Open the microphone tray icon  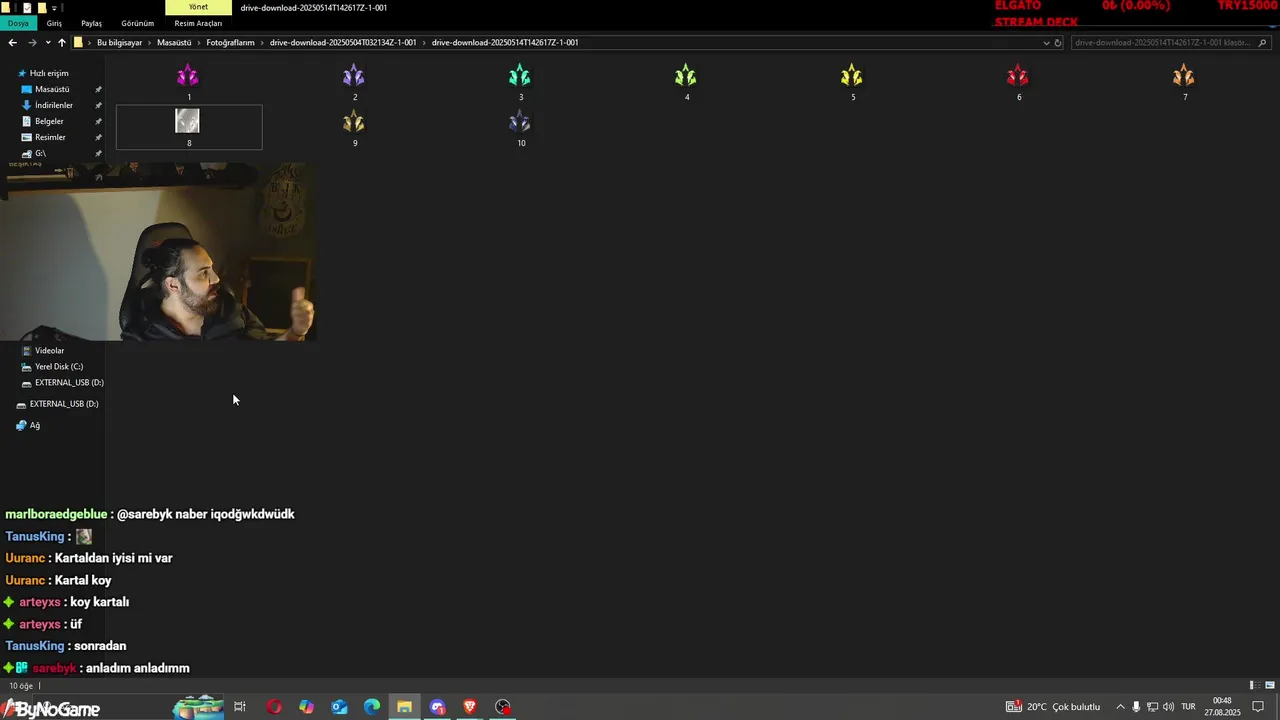point(1136,707)
